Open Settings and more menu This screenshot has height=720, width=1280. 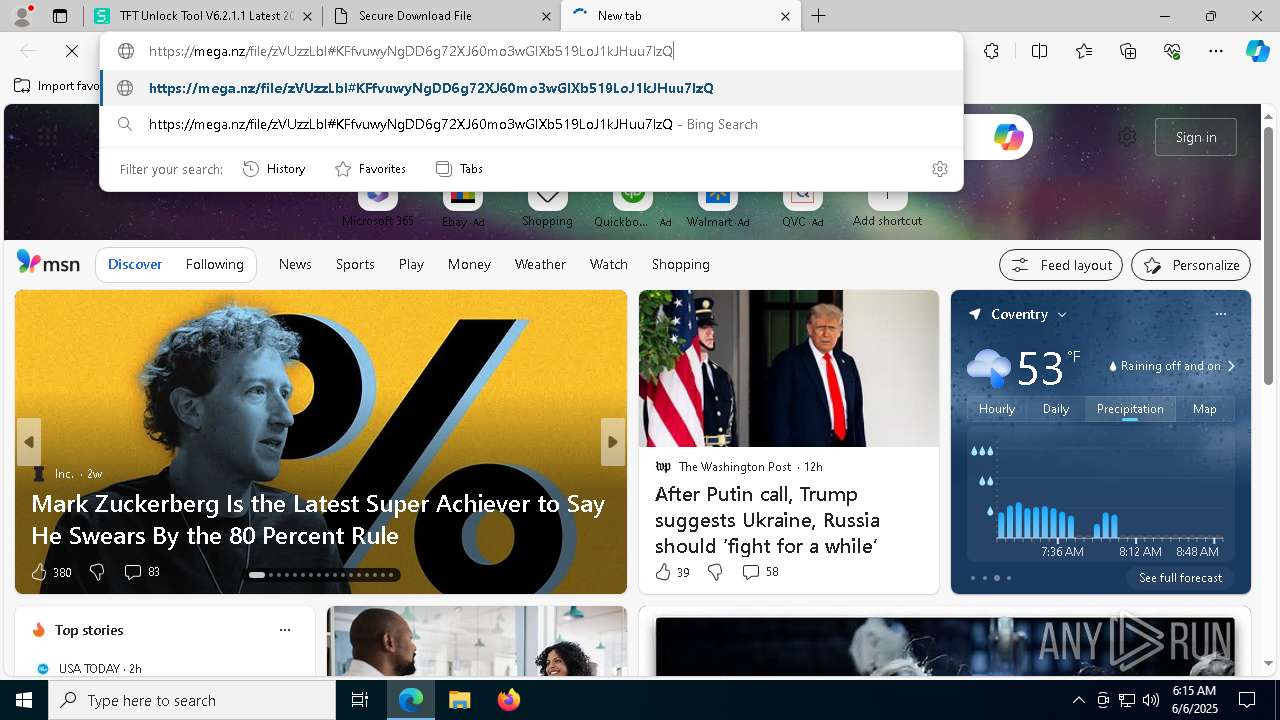coord(1216,51)
